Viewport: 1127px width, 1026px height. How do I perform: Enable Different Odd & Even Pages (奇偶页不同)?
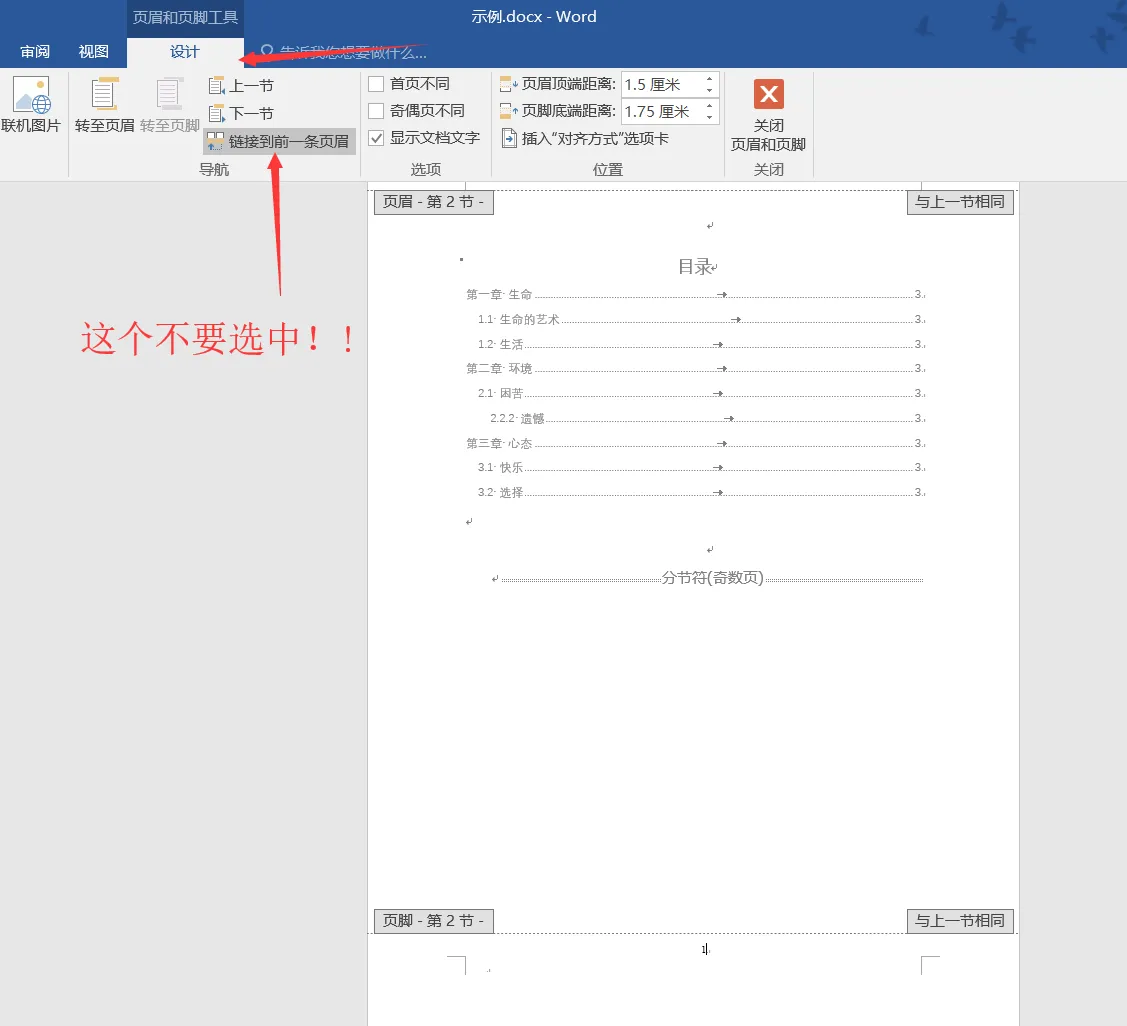point(376,111)
